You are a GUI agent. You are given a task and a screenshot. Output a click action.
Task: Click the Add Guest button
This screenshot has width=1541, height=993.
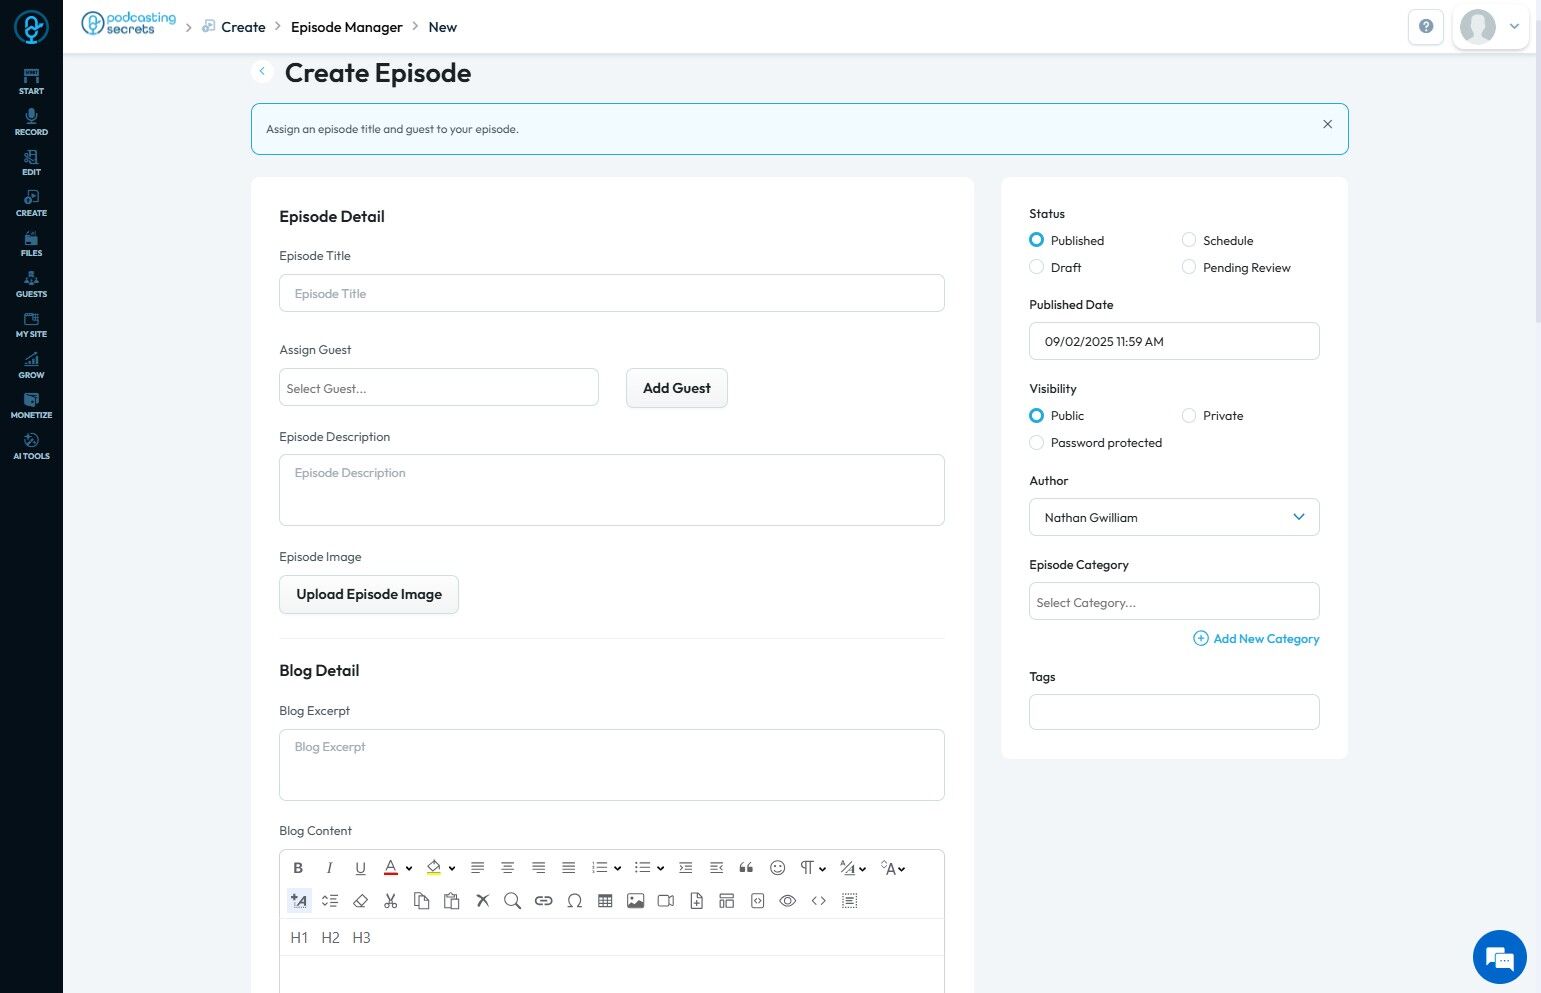(x=677, y=388)
